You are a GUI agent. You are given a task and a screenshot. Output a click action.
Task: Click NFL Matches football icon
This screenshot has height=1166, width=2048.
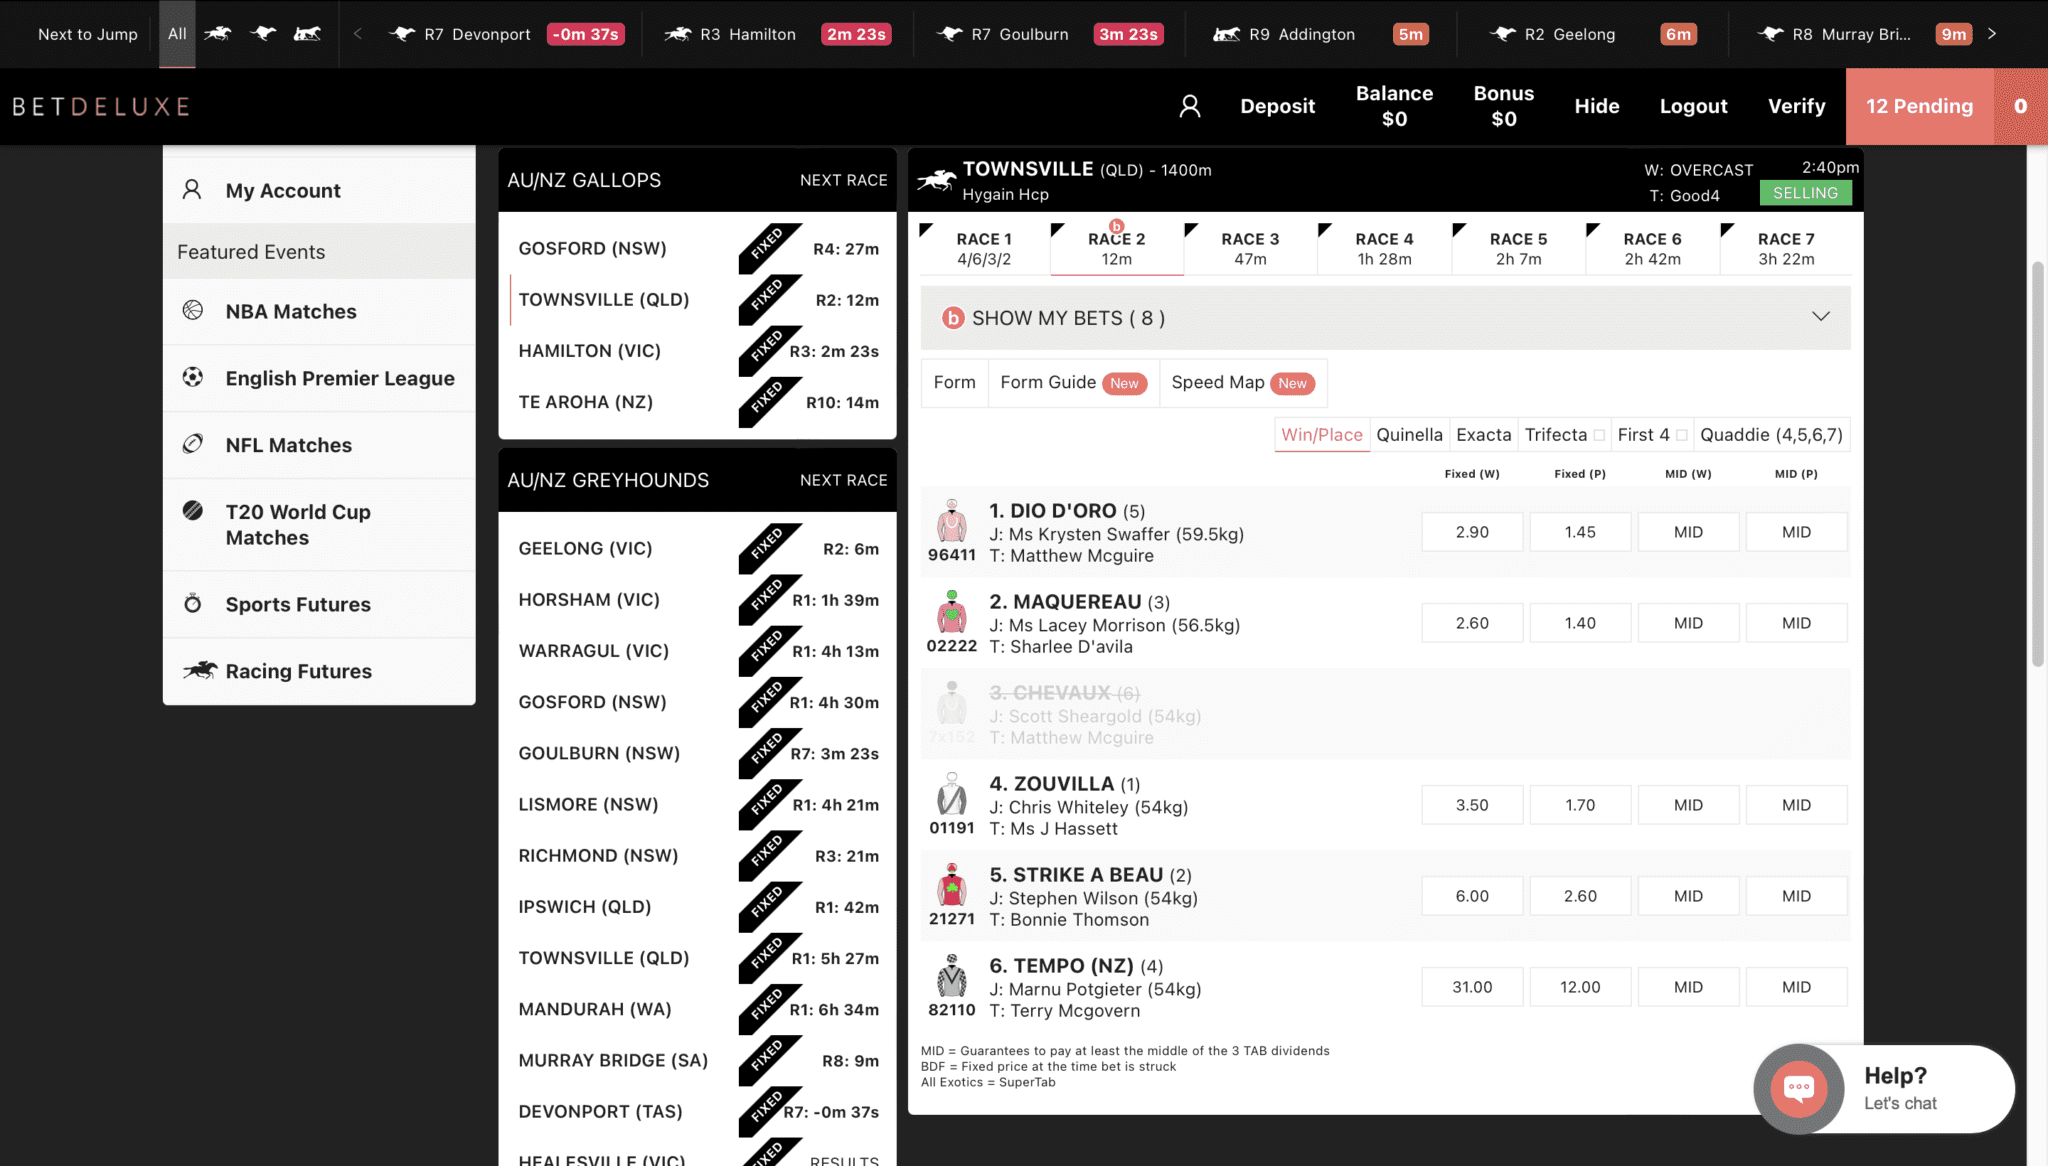tap(193, 444)
